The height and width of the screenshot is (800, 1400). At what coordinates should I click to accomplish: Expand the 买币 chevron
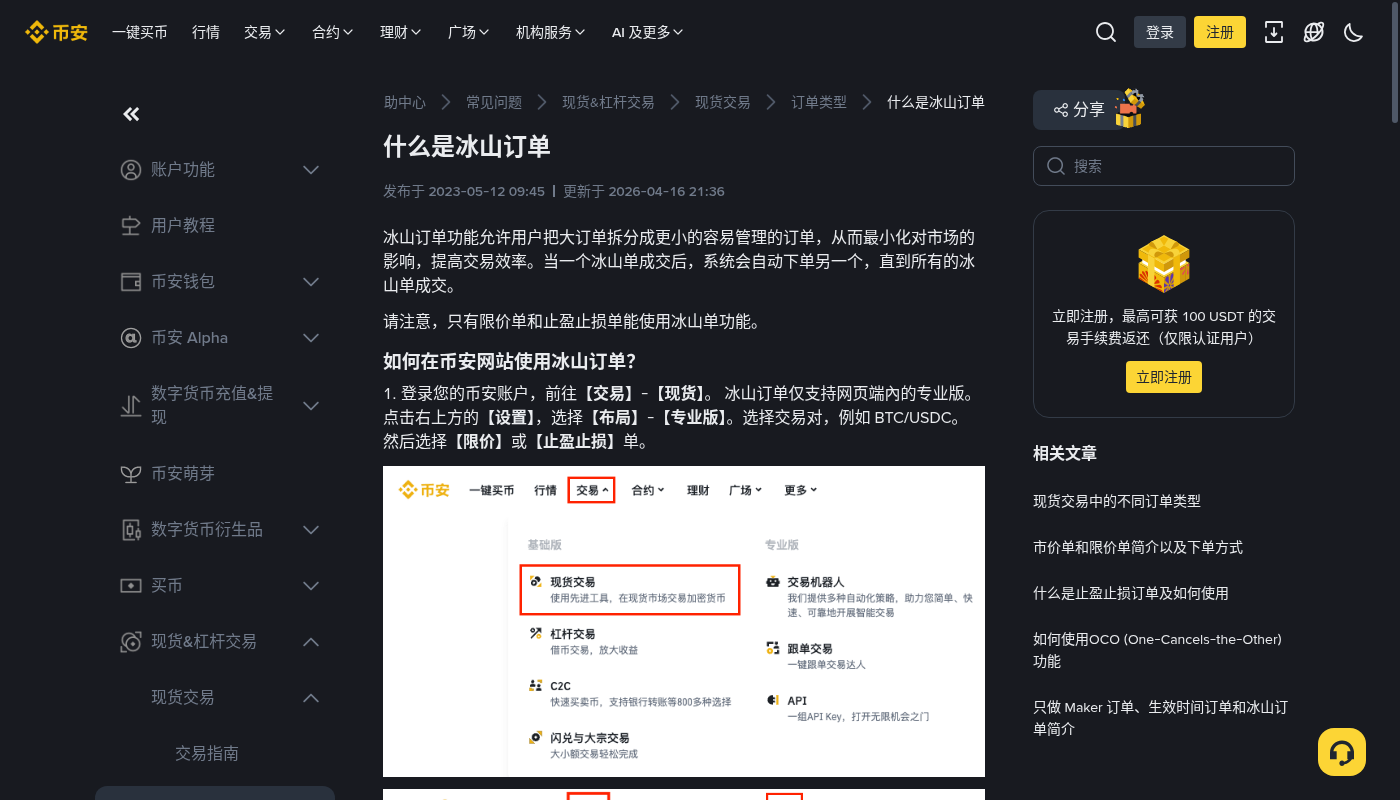(311, 586)
